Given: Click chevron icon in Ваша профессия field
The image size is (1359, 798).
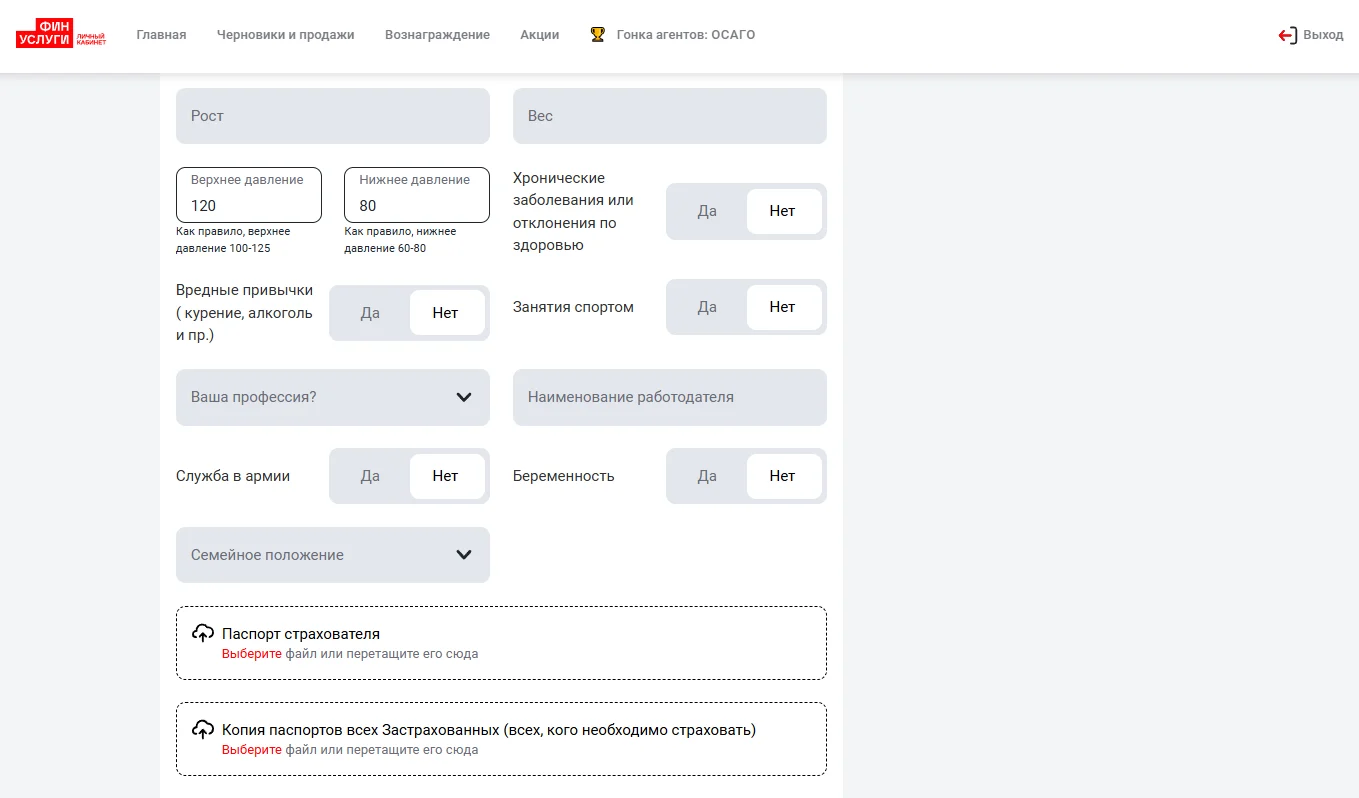Looking at the screenshot, I should [x=464, y=397].
